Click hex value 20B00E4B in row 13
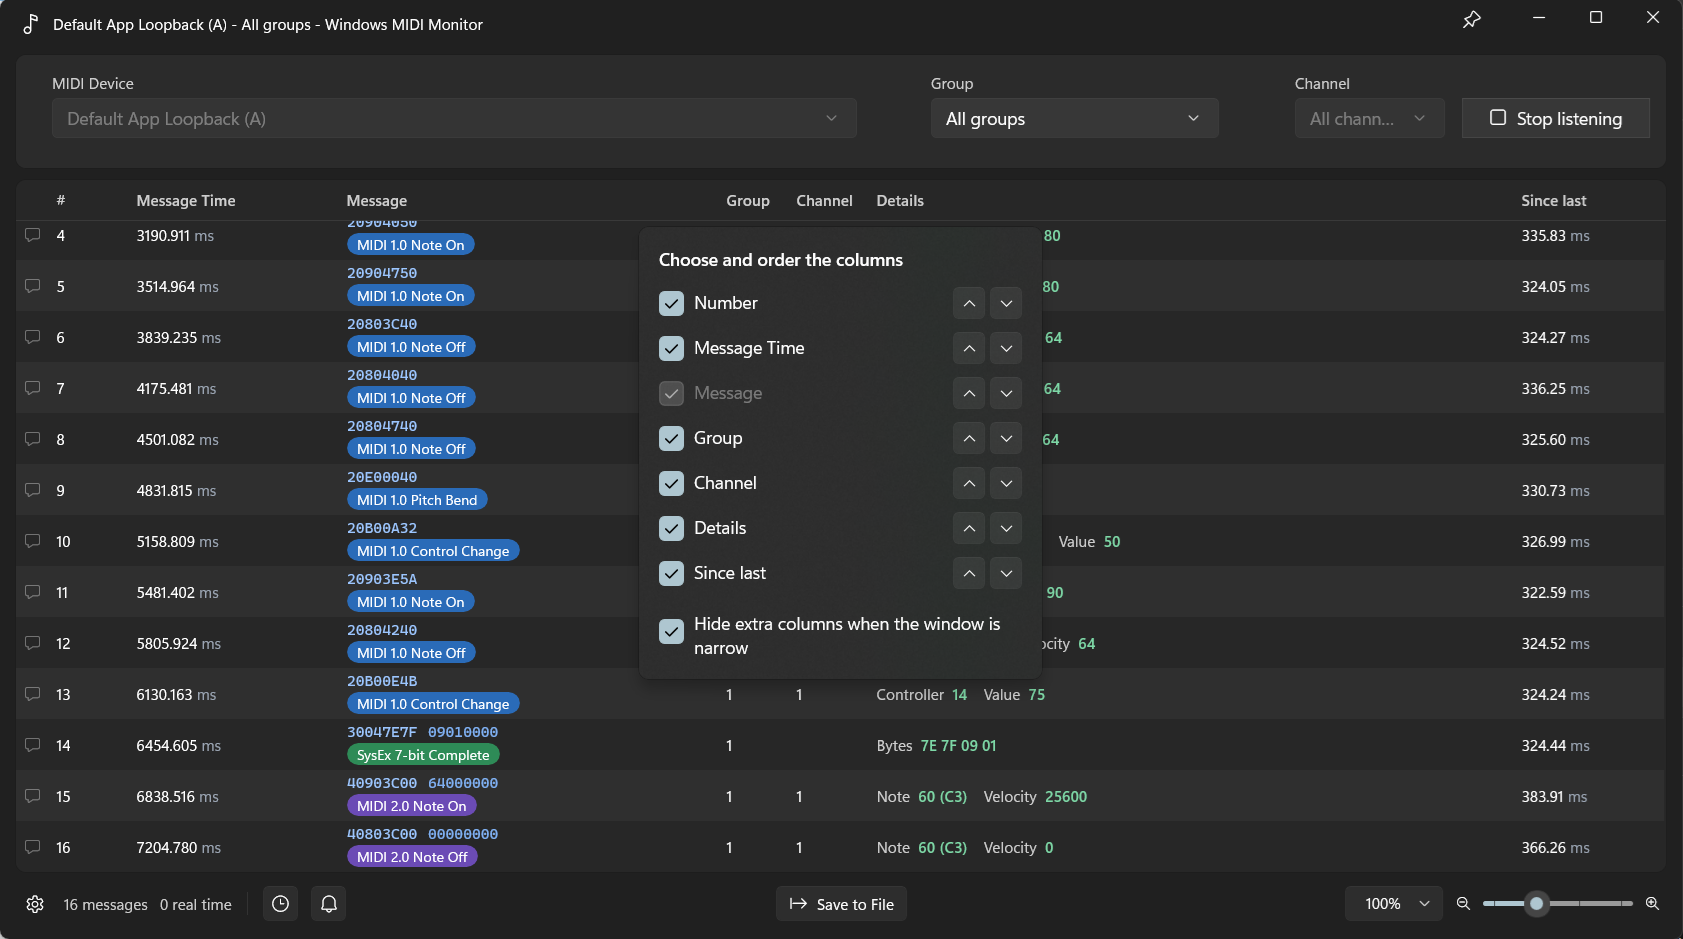Viewport: 1683px width, 939px height. click(x=382, y=681)
